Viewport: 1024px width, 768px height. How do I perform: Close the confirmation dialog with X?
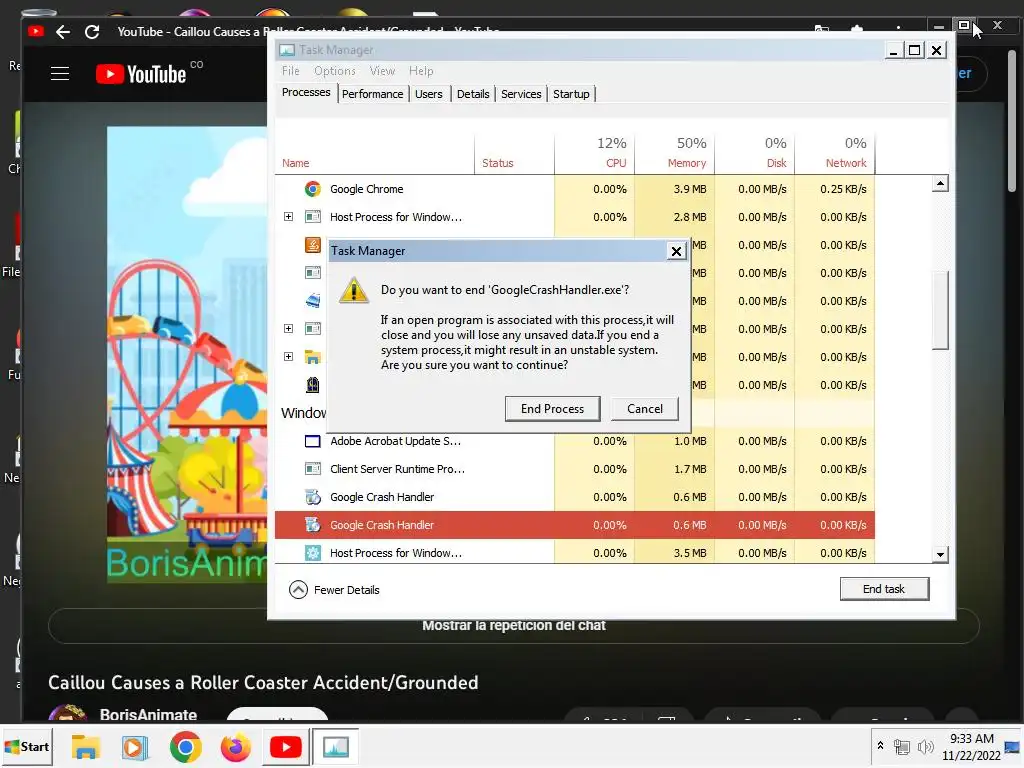point(676,251)
